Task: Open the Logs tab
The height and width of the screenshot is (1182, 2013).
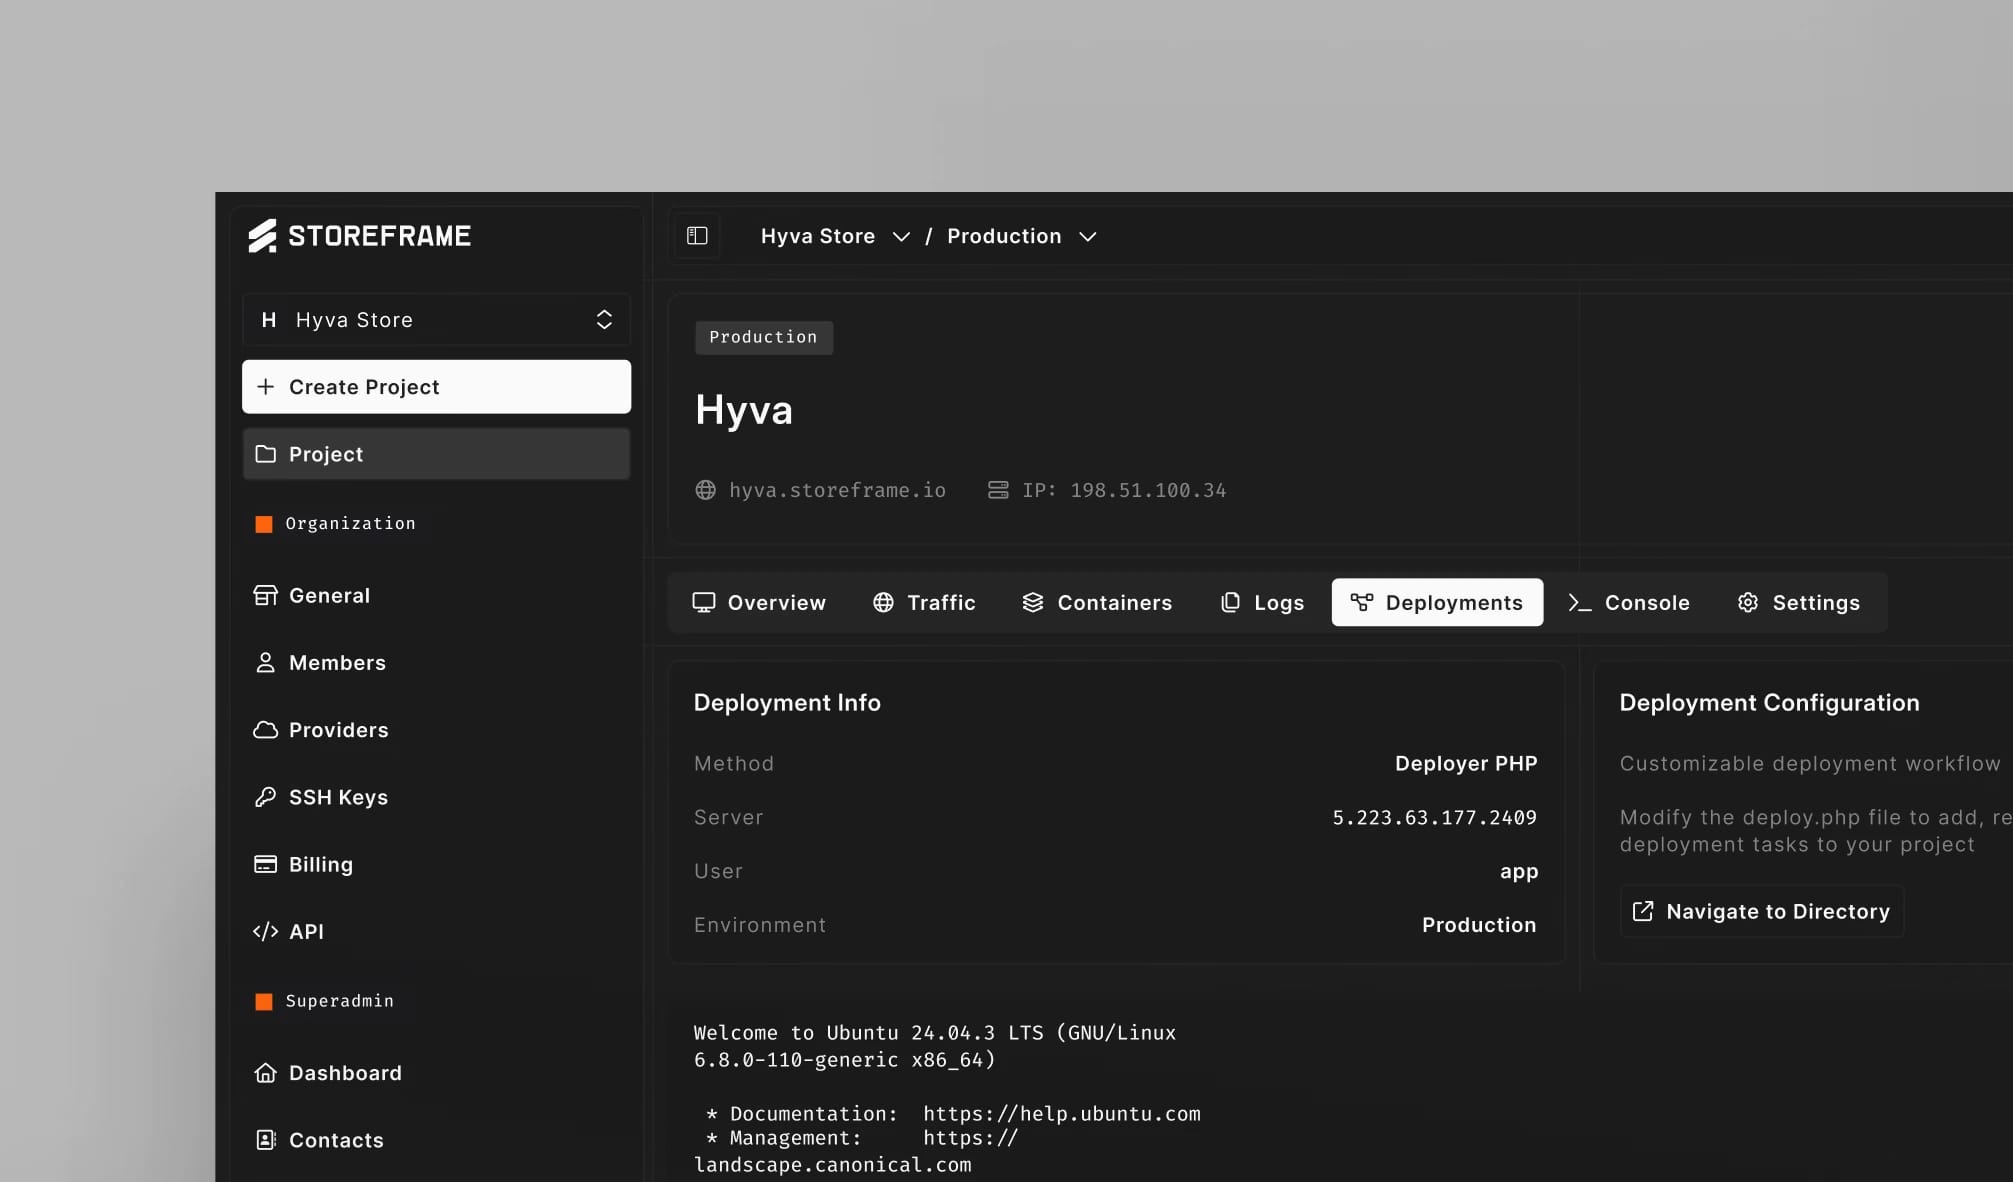Action: point(1262,603)
